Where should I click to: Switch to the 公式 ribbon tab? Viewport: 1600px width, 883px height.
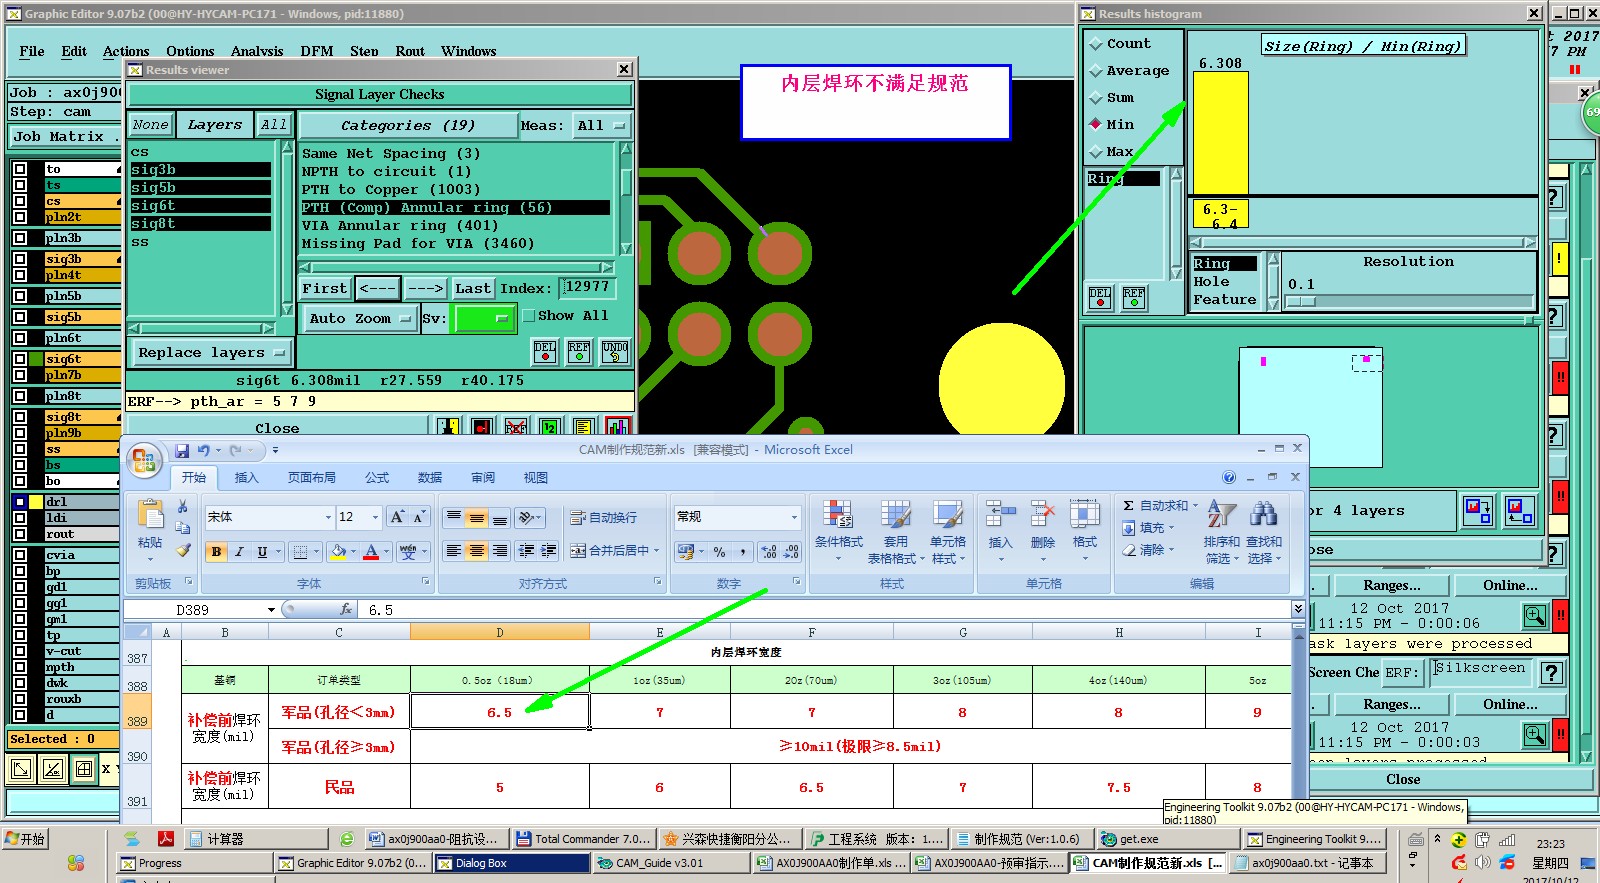click(x=377, y=478)
